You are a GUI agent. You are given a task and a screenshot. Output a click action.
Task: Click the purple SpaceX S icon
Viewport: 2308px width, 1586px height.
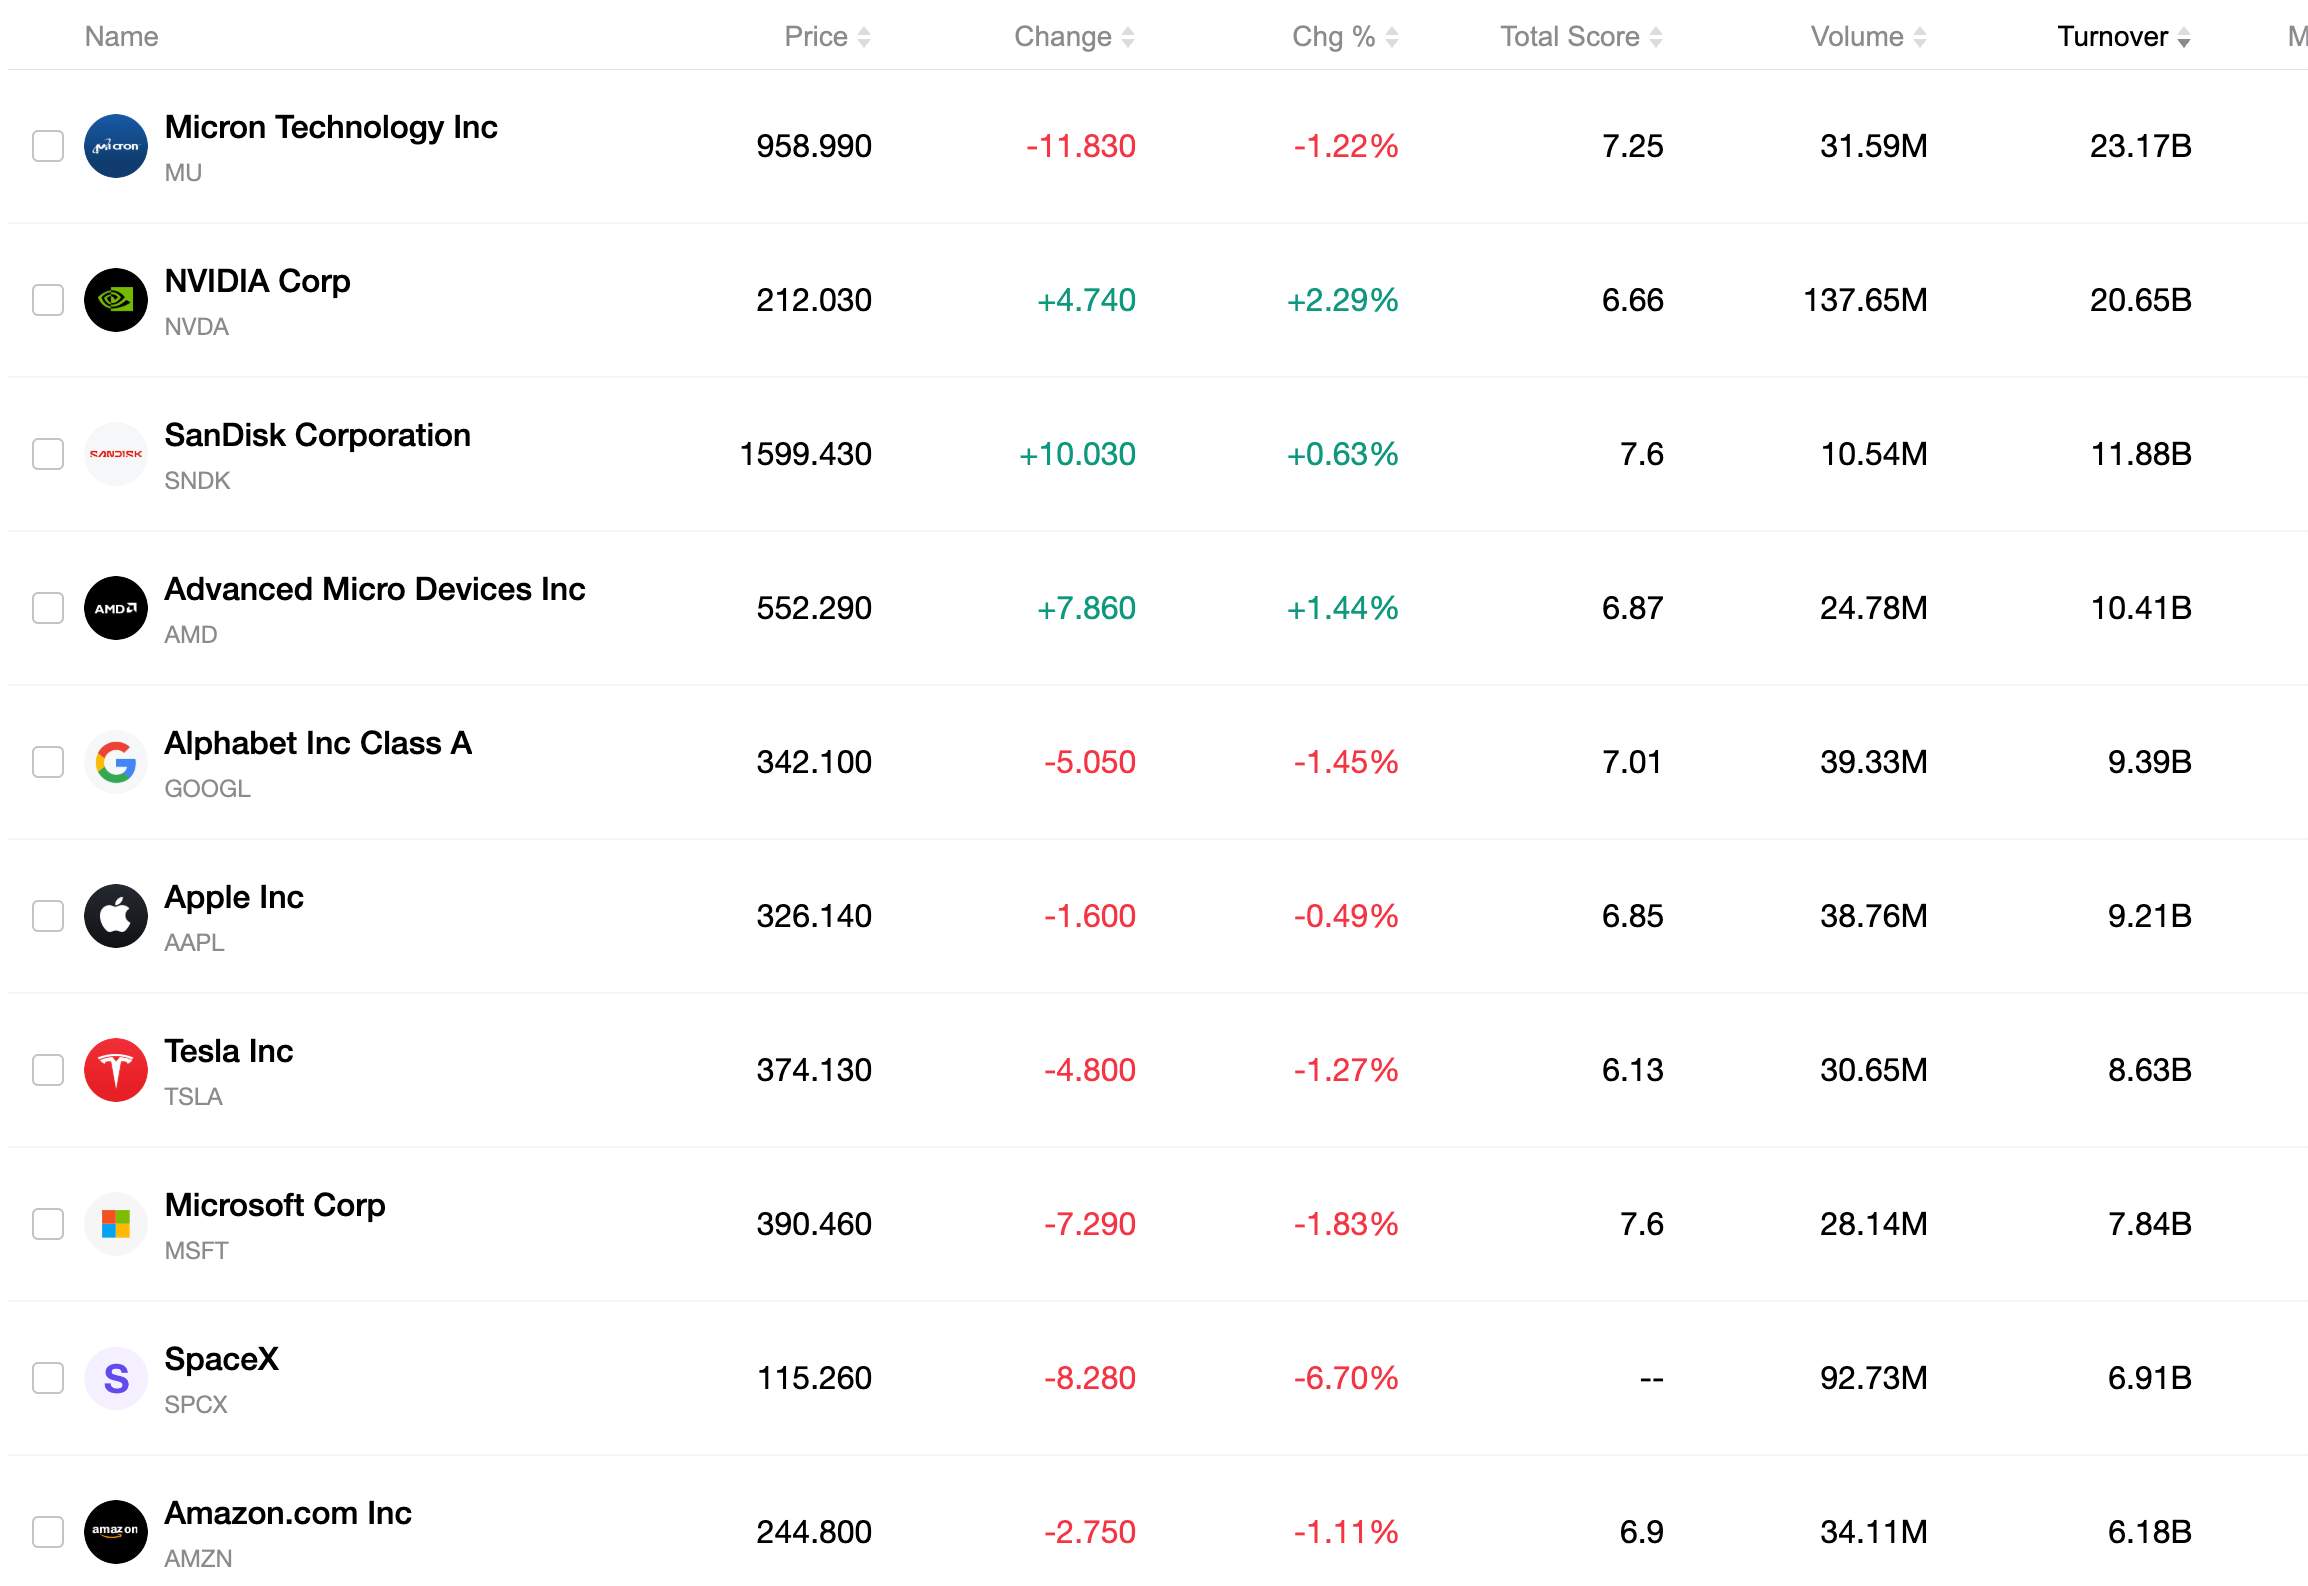click(116, 1378)
